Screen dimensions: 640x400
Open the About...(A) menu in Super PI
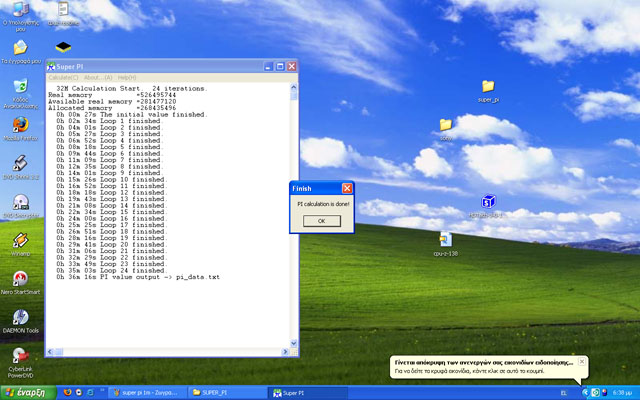point(98,78)
